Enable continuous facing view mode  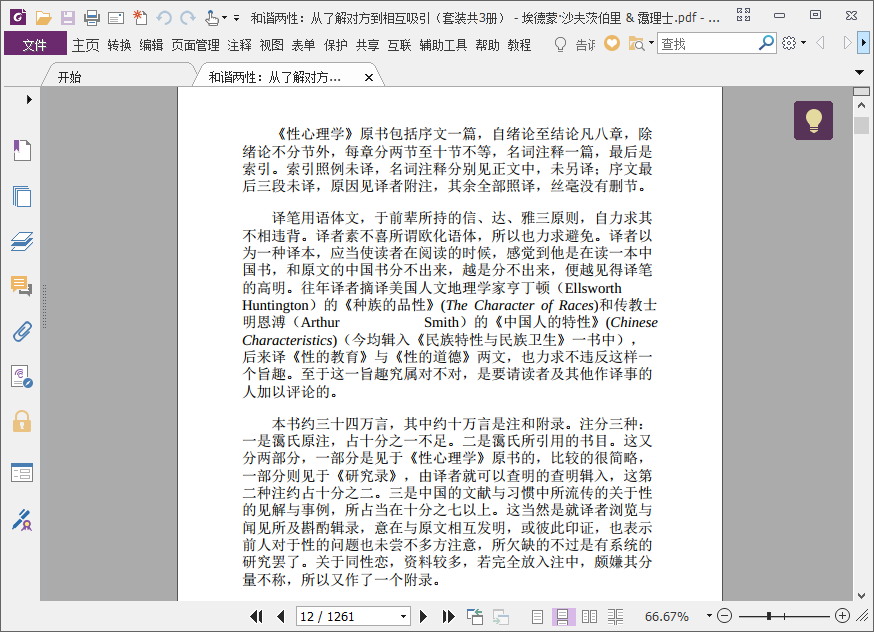click(x=615, y=616)
